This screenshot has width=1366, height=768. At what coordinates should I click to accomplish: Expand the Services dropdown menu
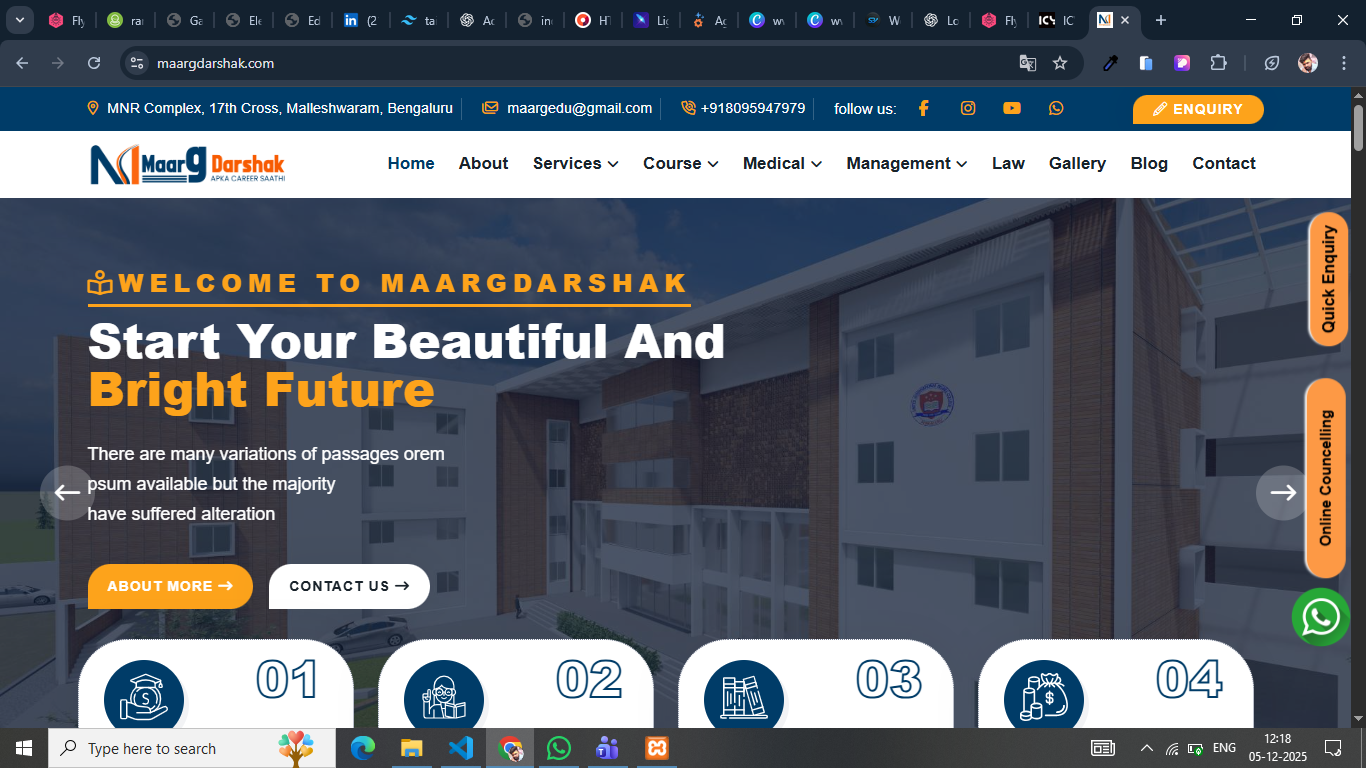coord(575,163)
